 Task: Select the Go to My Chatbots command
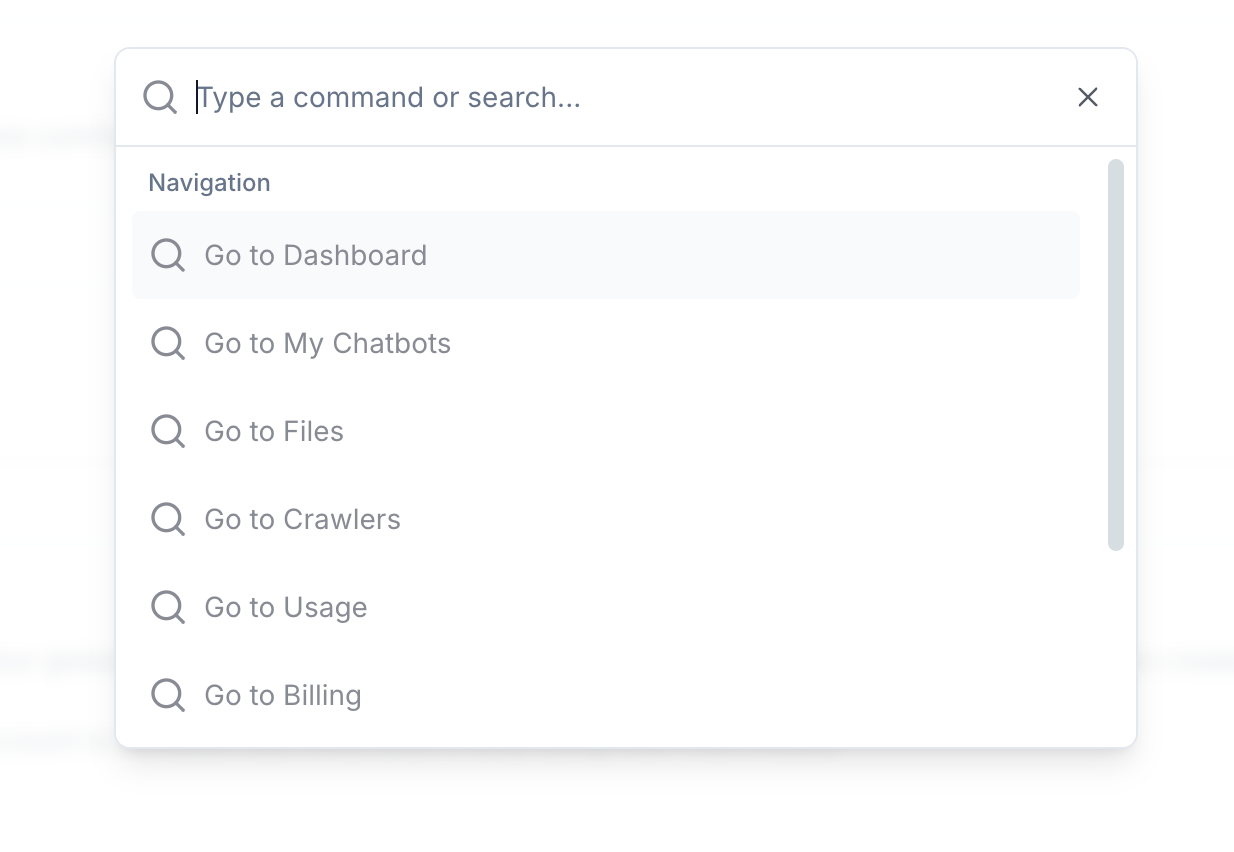605,343
